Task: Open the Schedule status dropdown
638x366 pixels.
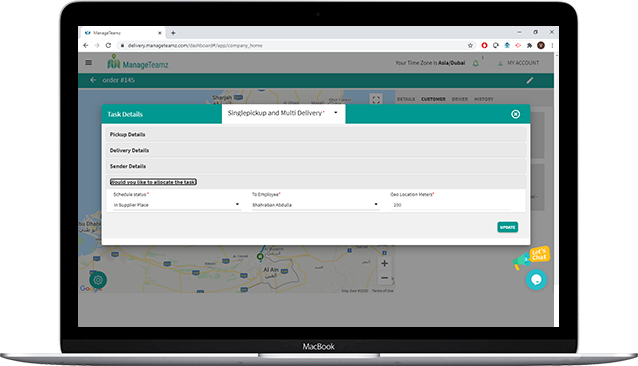Action: pos(176,205)
